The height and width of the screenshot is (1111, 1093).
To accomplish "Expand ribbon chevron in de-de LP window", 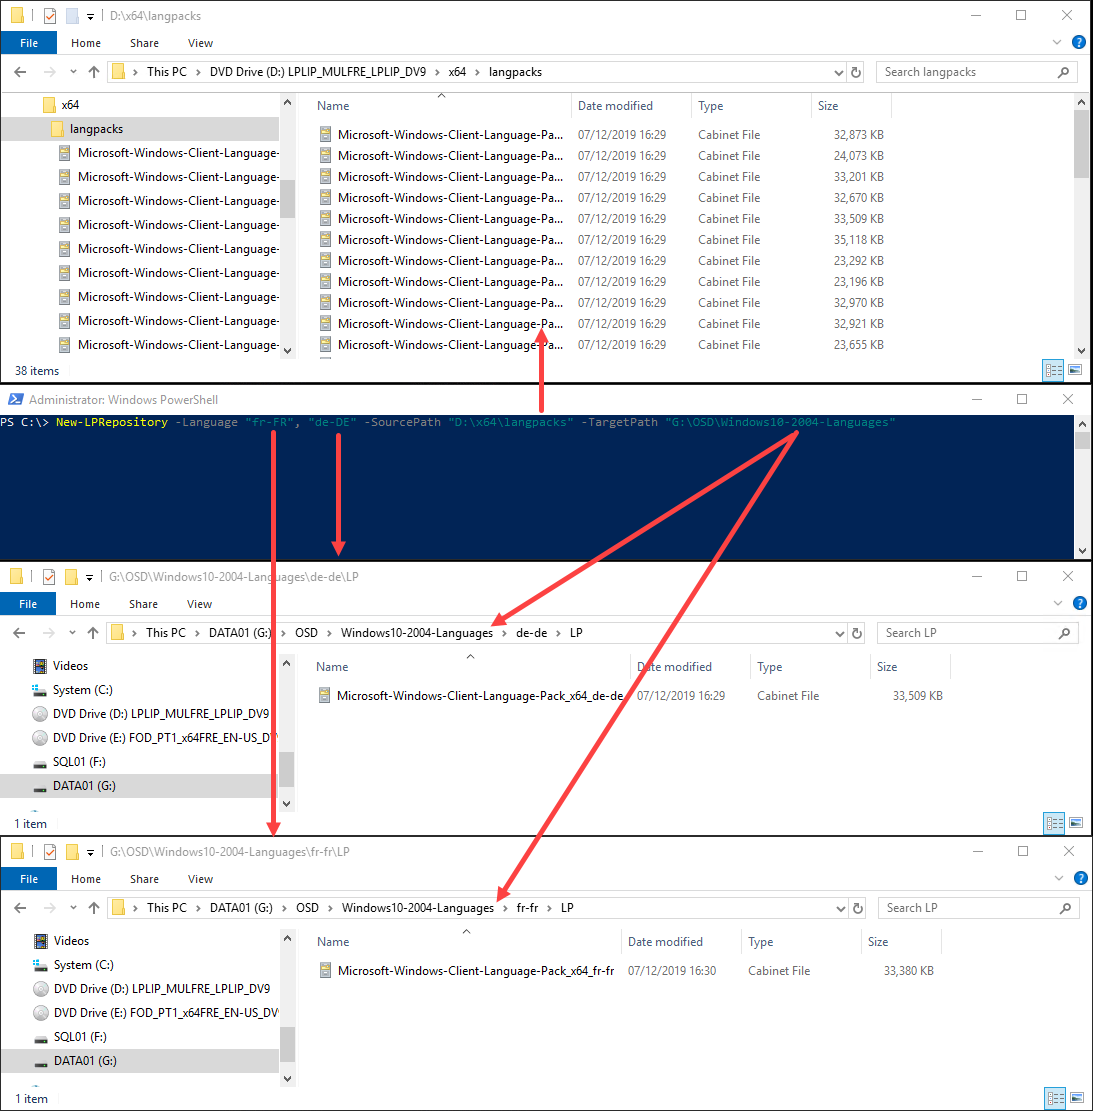I will pos(1058,604).
